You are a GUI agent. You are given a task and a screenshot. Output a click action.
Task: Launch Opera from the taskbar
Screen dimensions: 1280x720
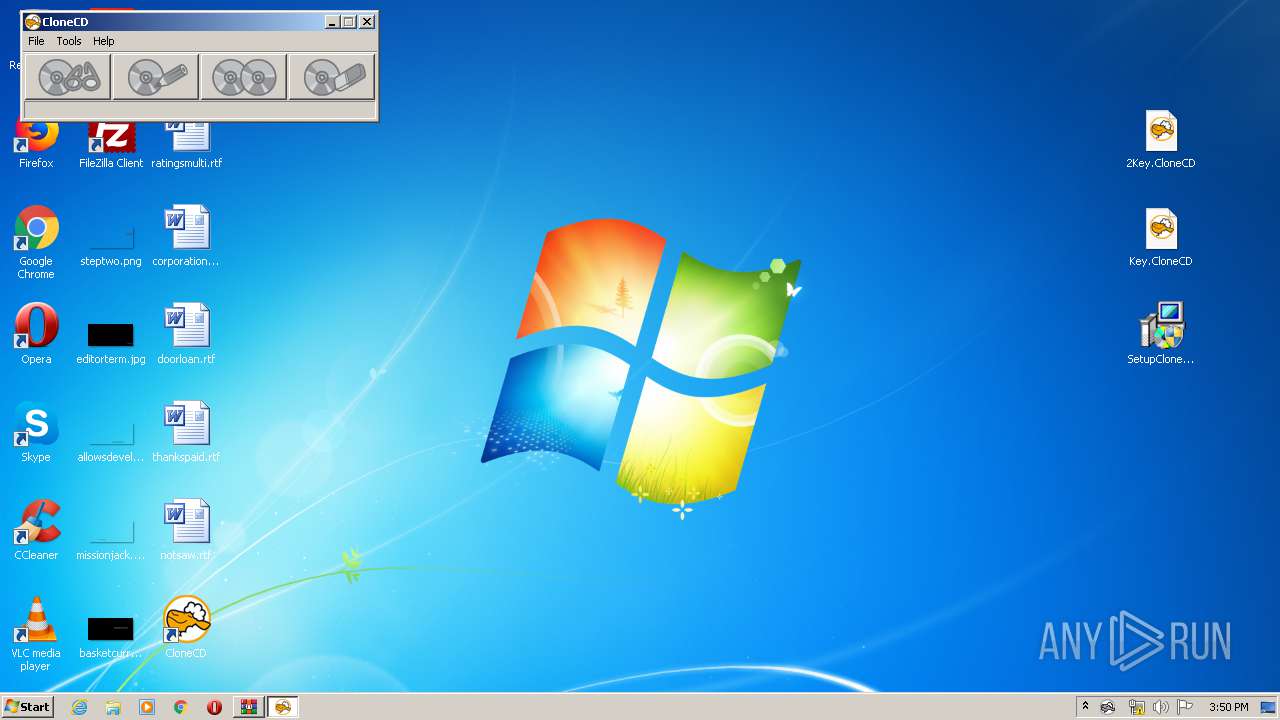pos(214,707)
